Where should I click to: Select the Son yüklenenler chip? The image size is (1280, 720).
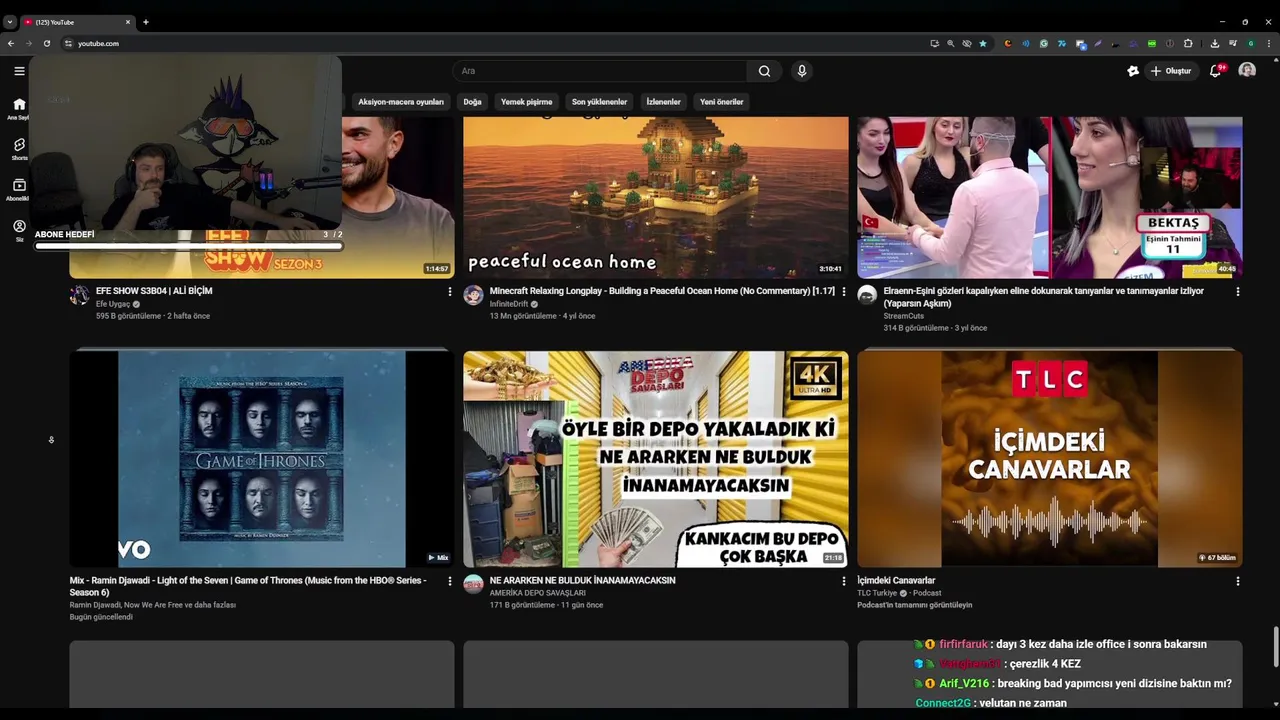coord(599,102)
